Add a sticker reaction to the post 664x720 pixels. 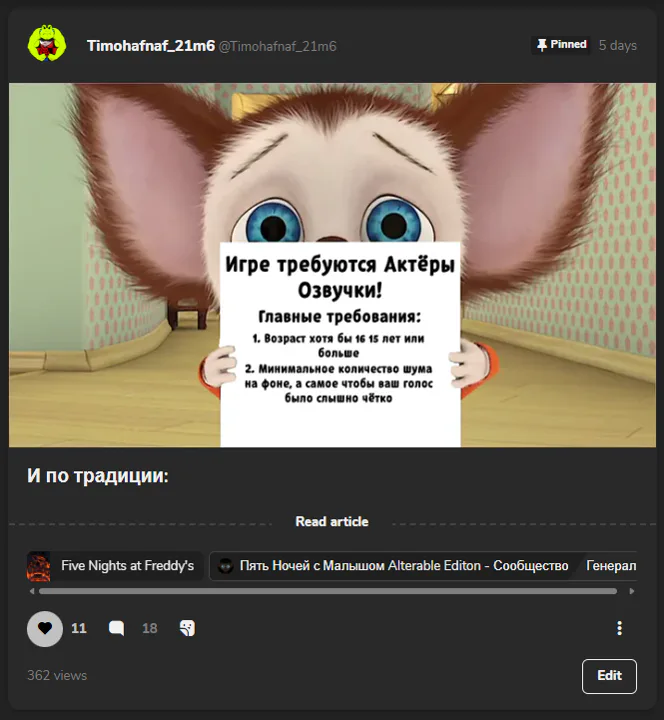point(187,628)
